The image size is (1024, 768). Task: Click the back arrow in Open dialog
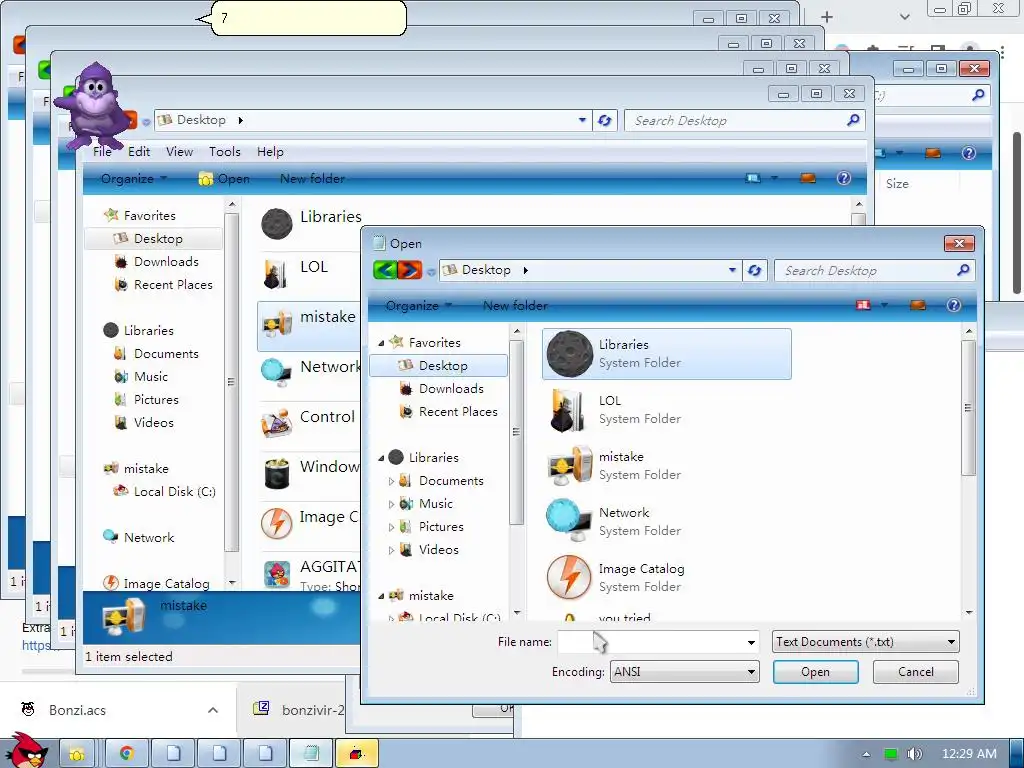(x=385, y=270)
